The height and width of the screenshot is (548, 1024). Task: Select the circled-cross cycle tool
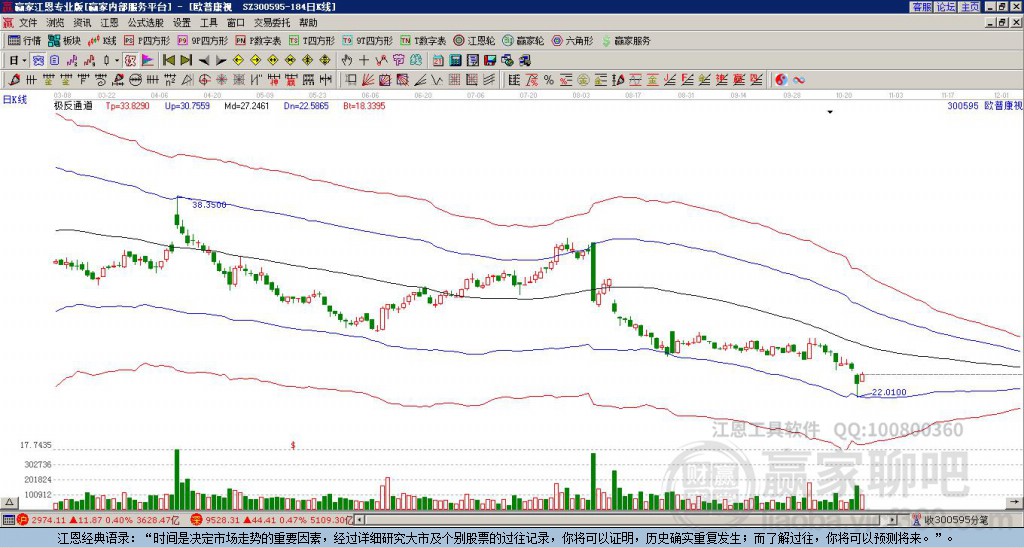pyautogui.click(x=204, y=80)
